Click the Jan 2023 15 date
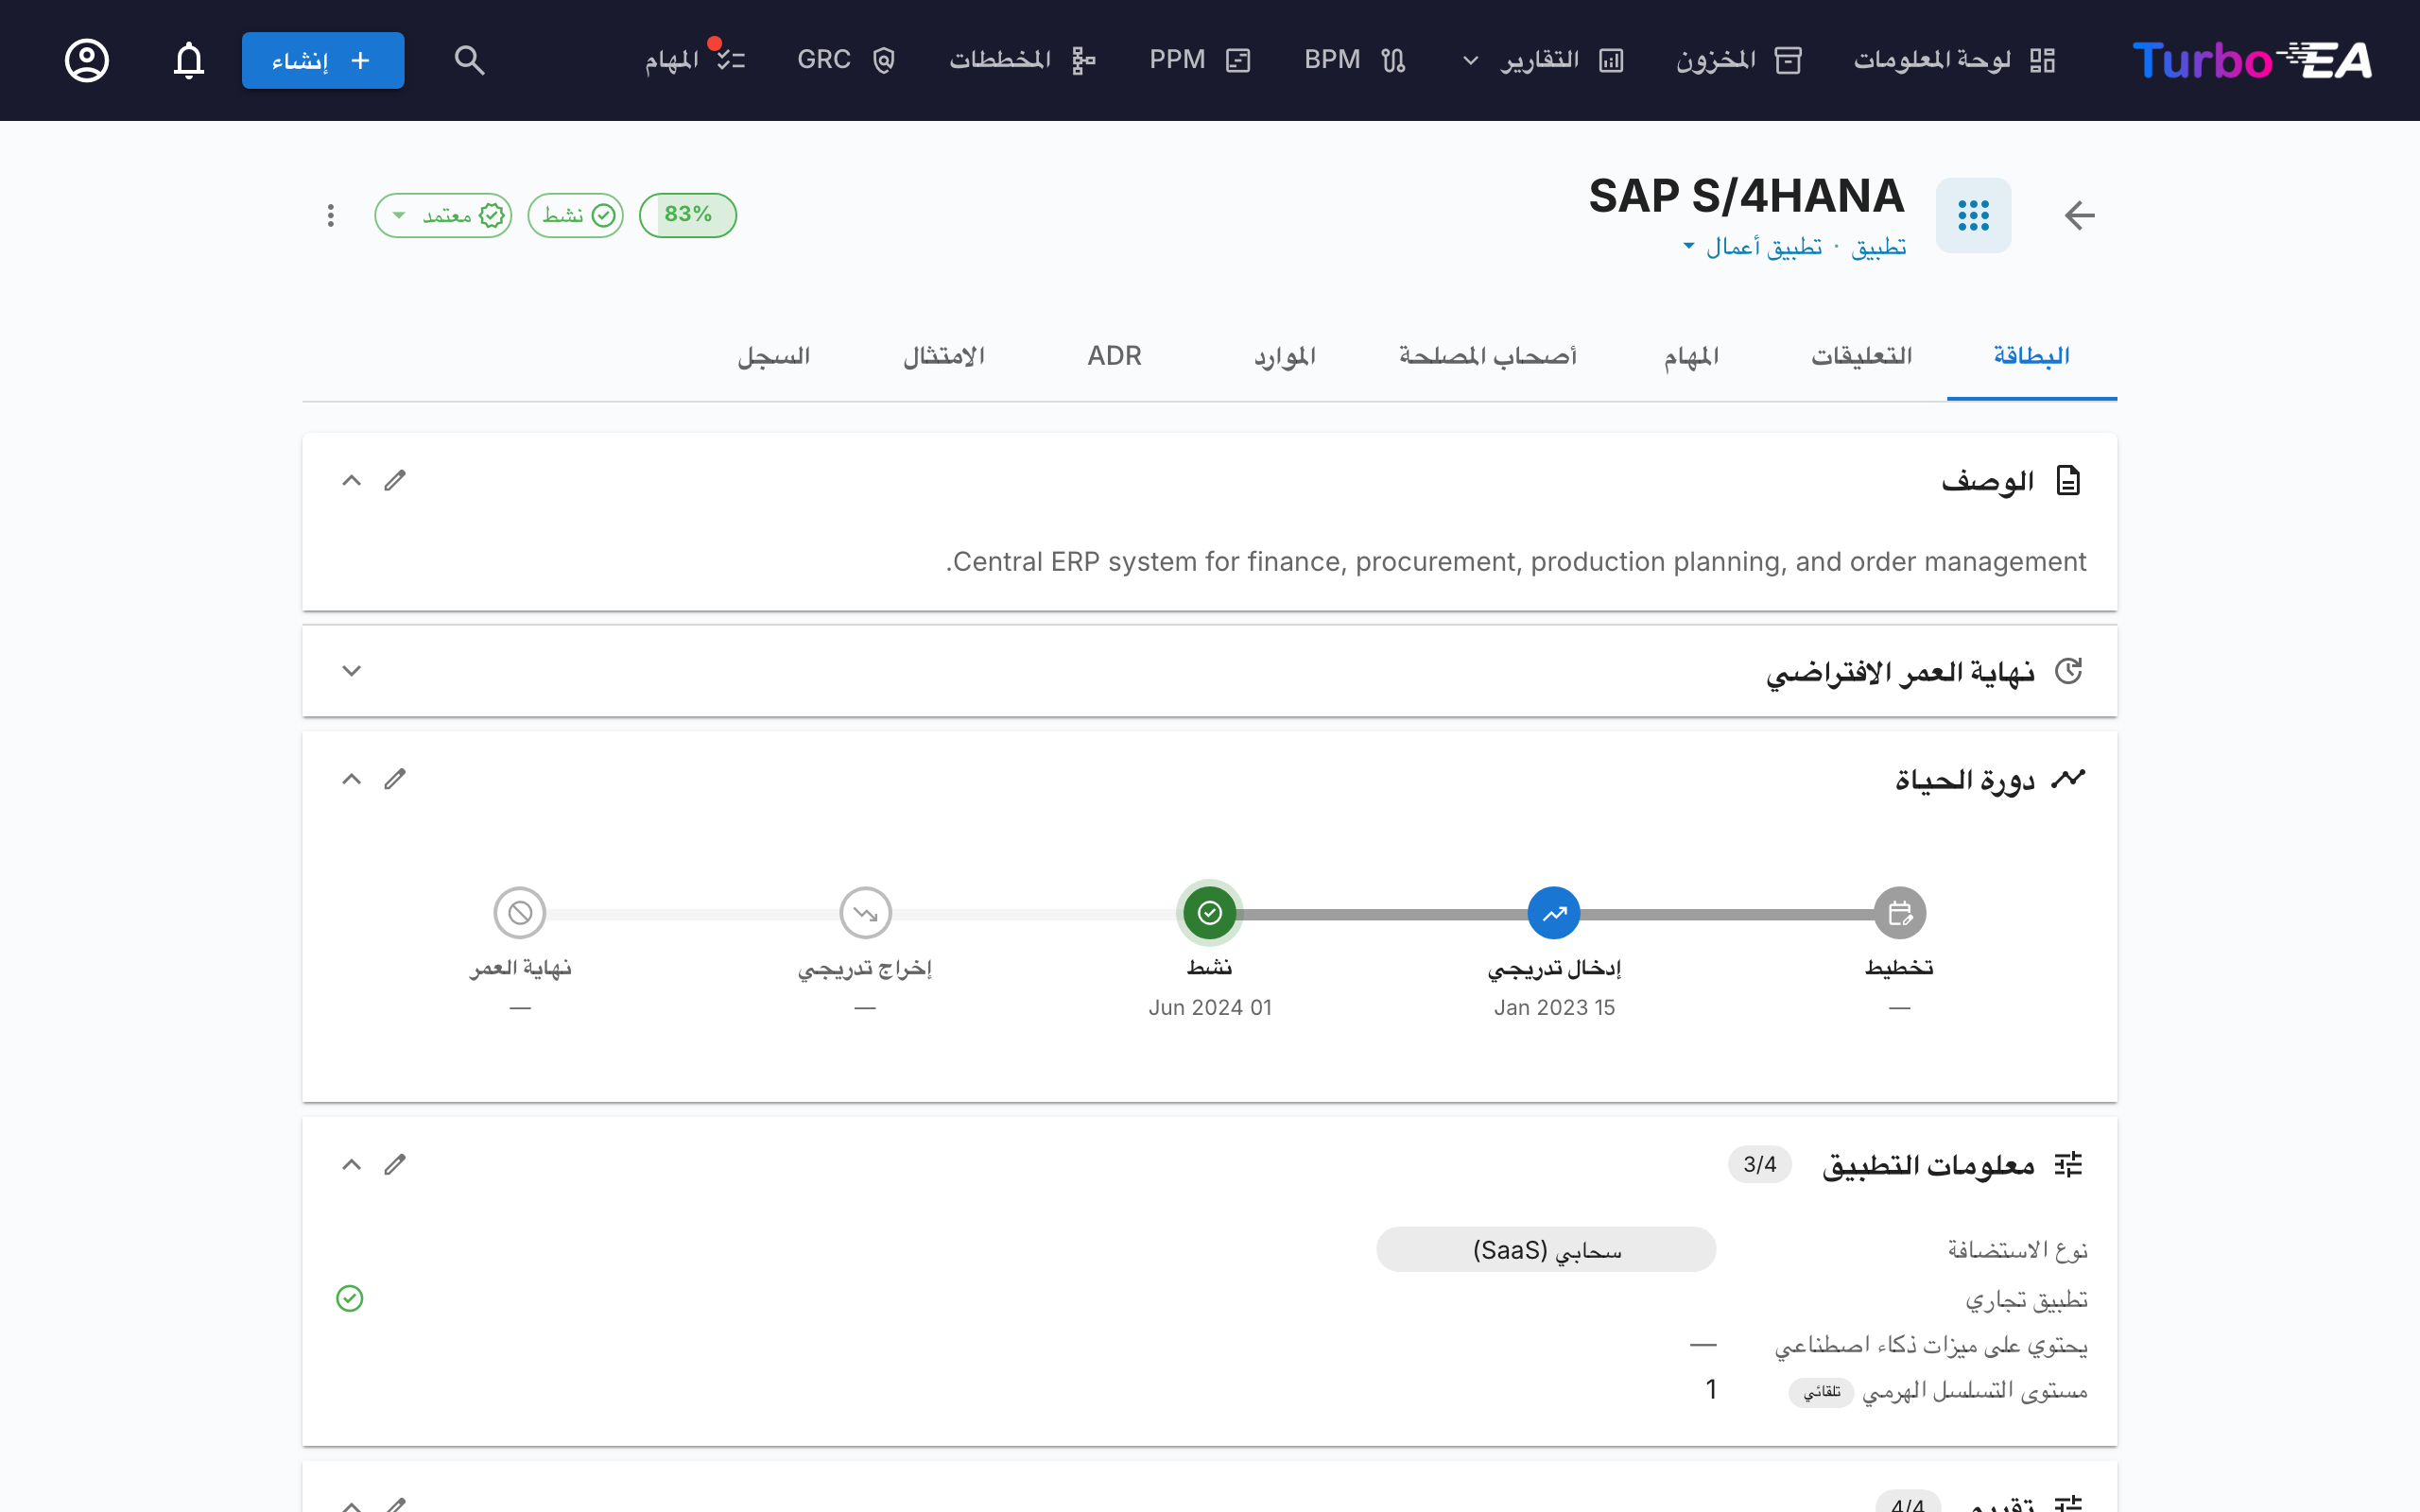This screenshot has height=1512, width=2420. coord(1554,1008)
